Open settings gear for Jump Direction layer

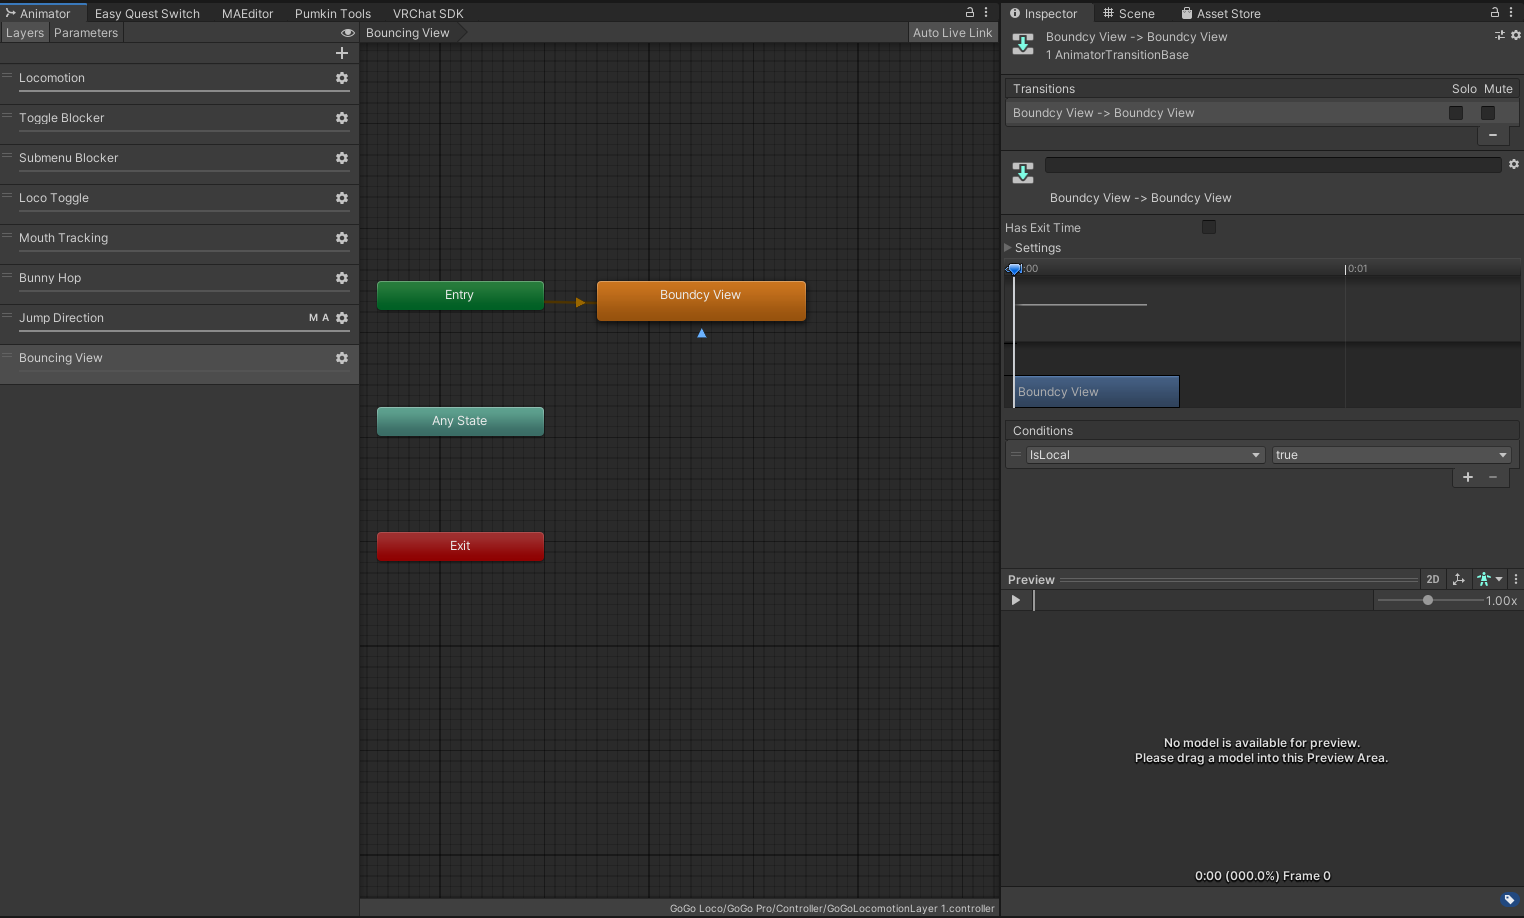342,318
